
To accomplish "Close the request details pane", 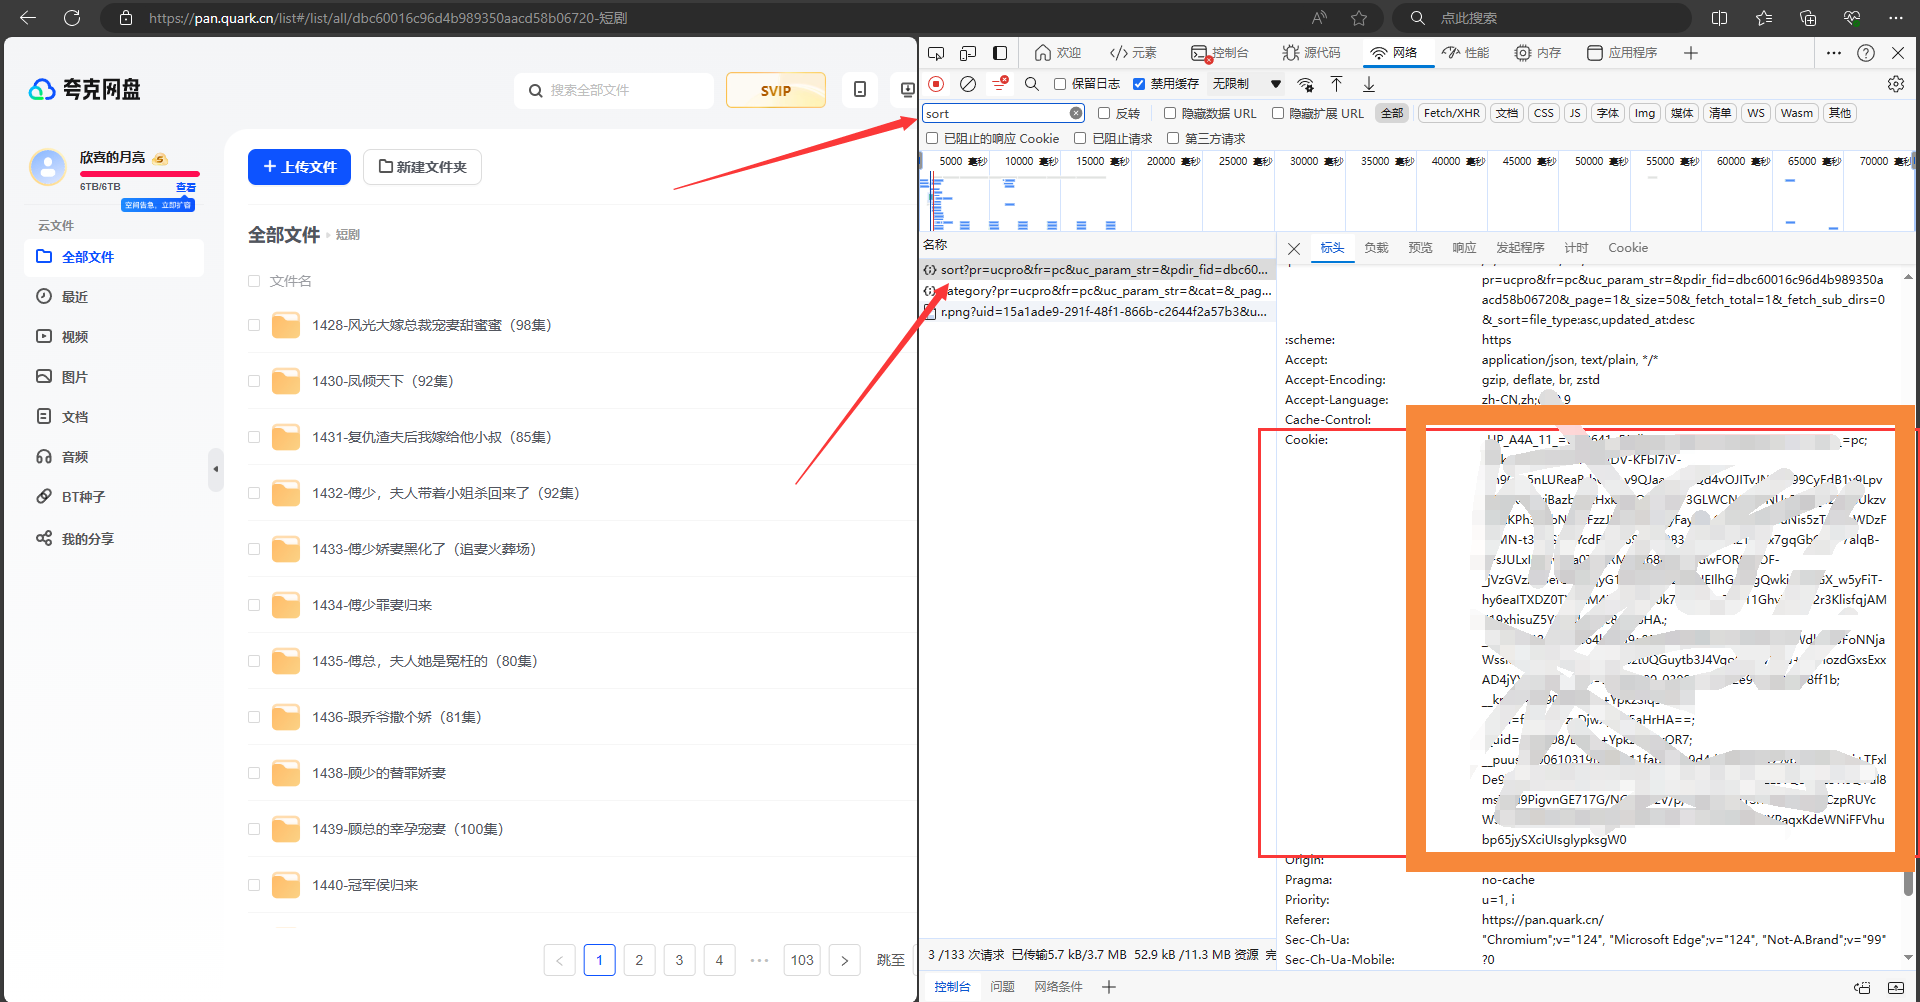I will click(1294, 248).
